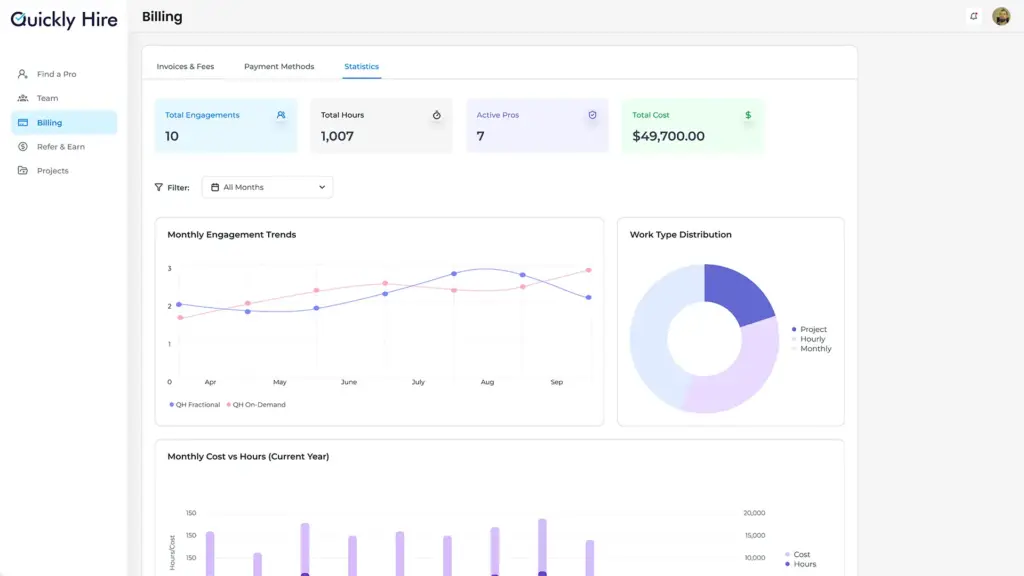Click the Team people icon in sidebar
This screenshot has height=576, width=1024.
point(23,98)
